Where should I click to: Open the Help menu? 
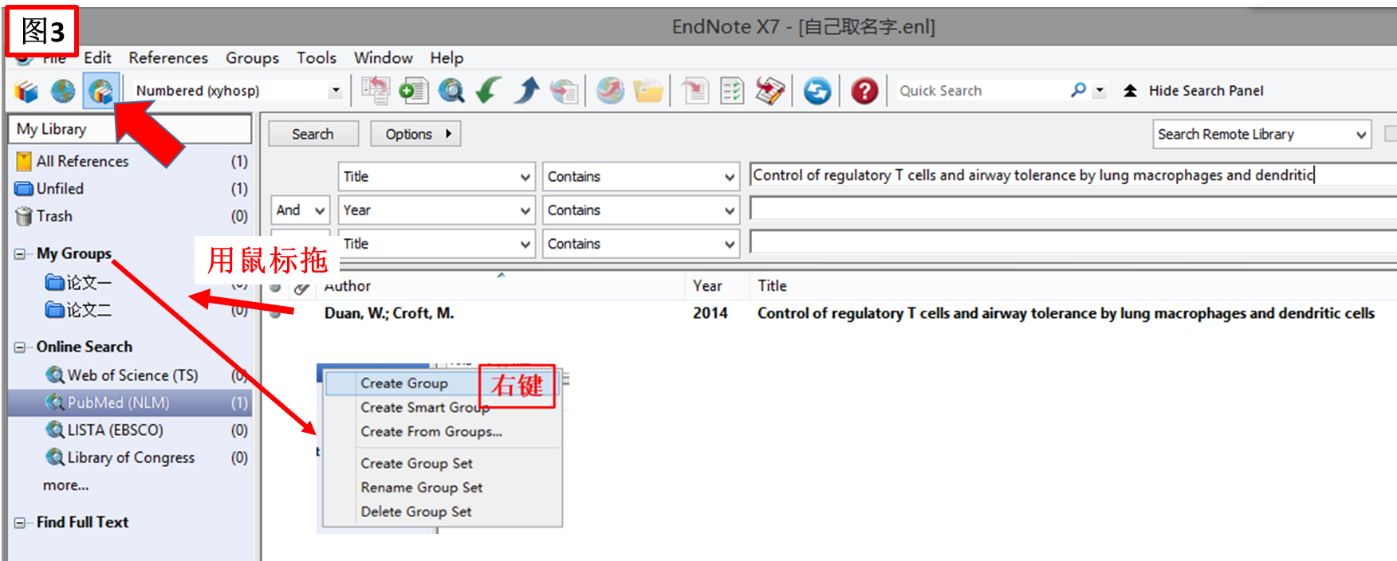(447, 58)
